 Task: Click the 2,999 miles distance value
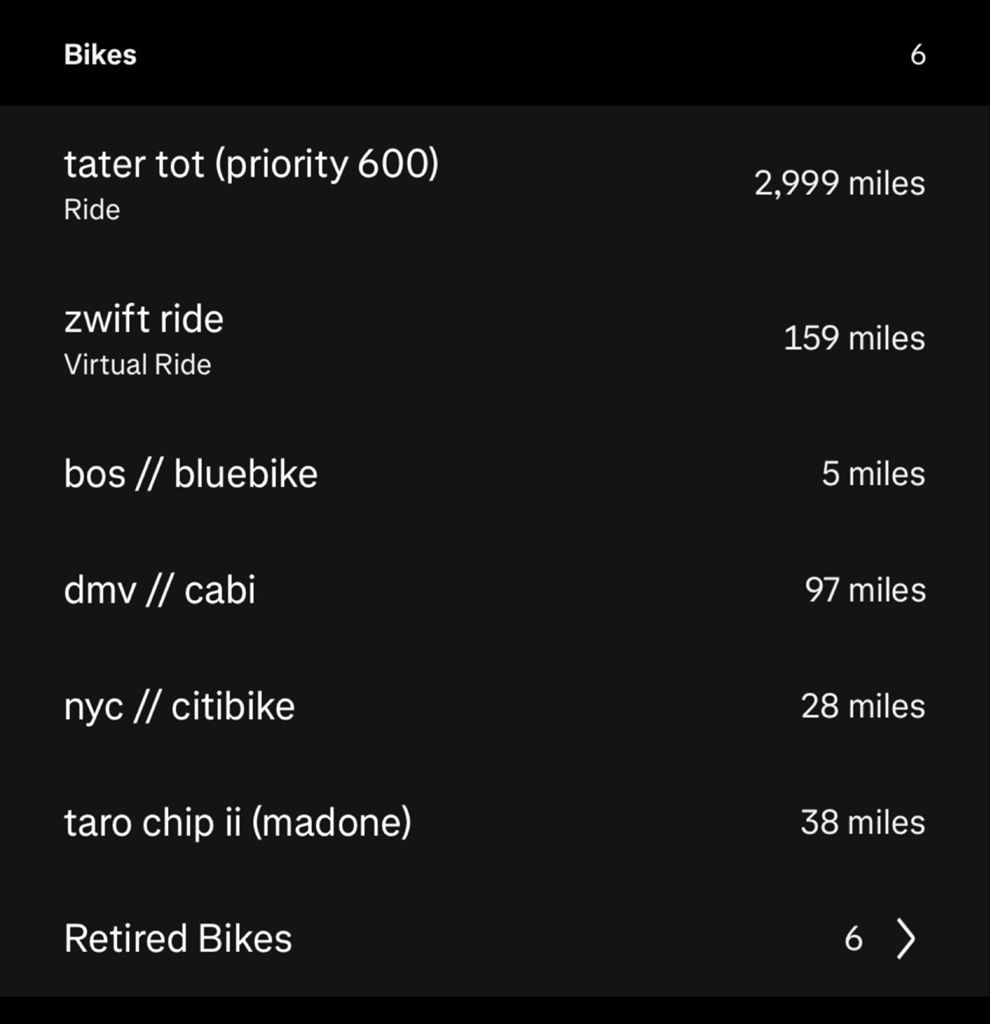(x=839, y=184)
